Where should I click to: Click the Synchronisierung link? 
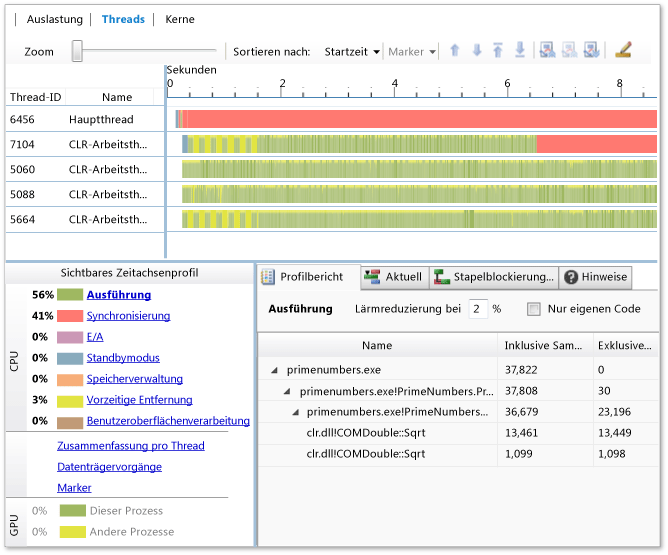pos(128,316)
